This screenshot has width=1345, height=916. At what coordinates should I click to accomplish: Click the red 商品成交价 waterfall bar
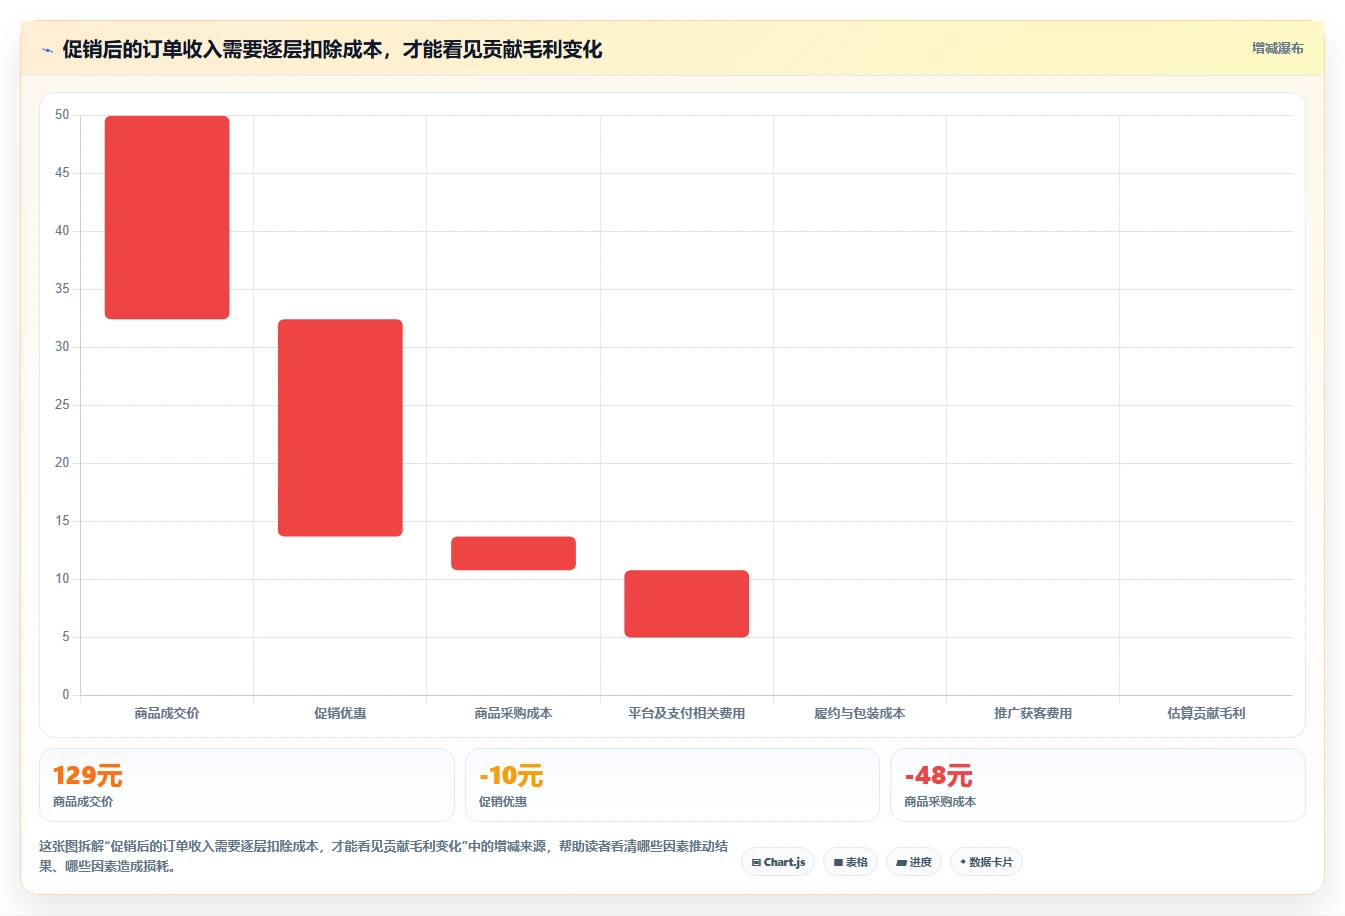(167, 217)
